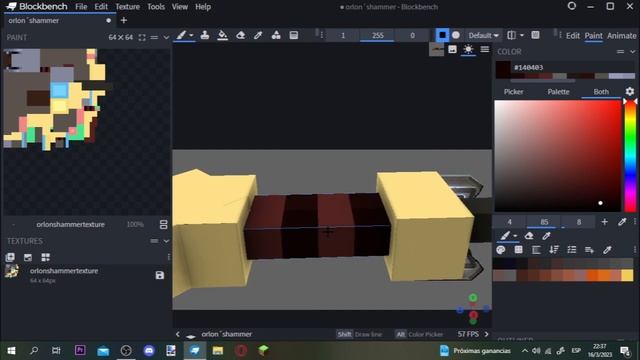Collapse the Textures panel chevron
Screen dimensions: 640x360
pyautogui.click(x=166, y=241)
